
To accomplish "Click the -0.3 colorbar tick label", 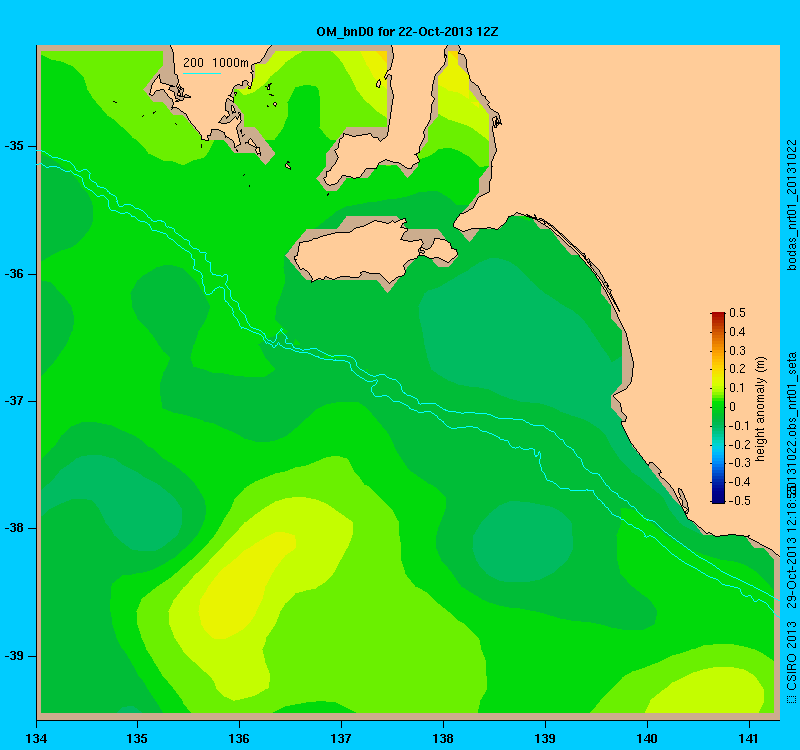I will point(738,463).
